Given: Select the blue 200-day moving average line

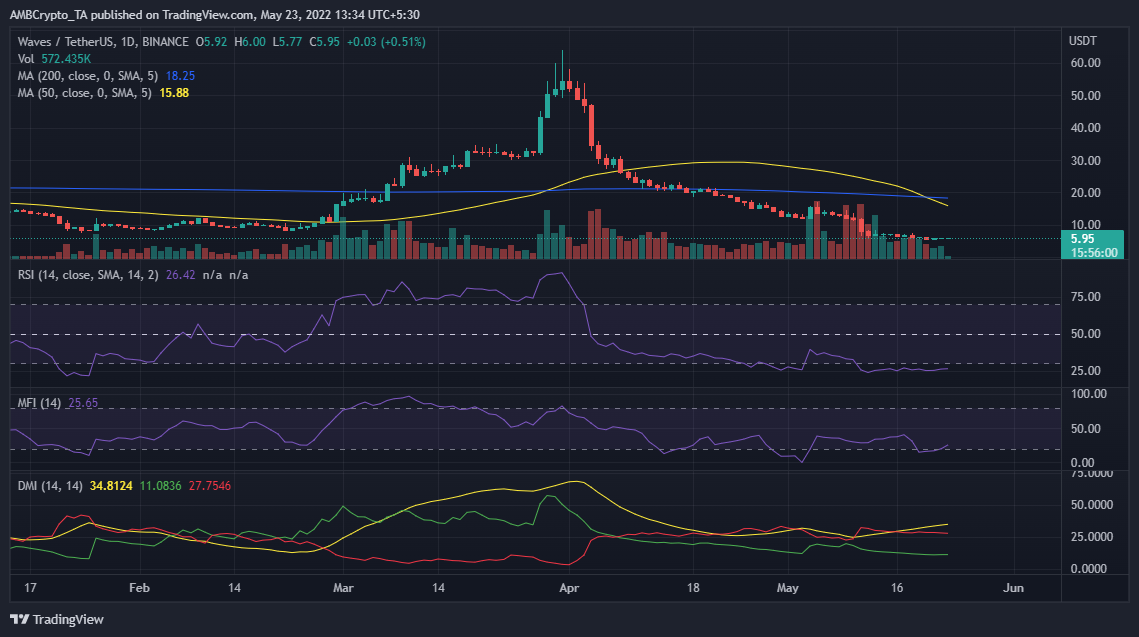Looking at the screenshot, I should point(250,190).
